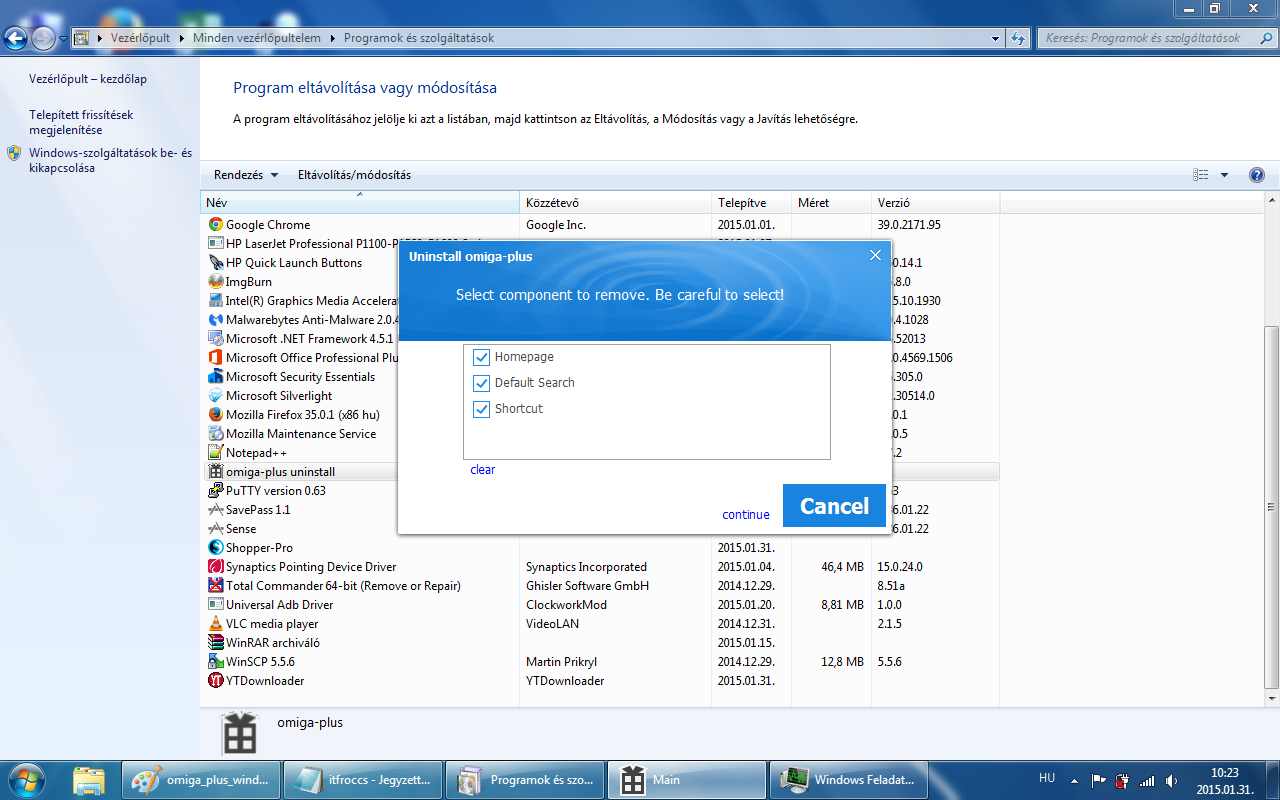
Task: Click the help question mark icon
Action: click(x=1257, y=175)
